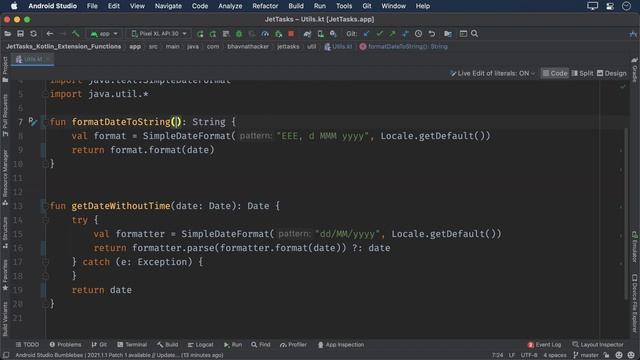Viewport: 640px width, 360px height.
Task: Click the editor vertical scrollbar
Action: point(626,213)
